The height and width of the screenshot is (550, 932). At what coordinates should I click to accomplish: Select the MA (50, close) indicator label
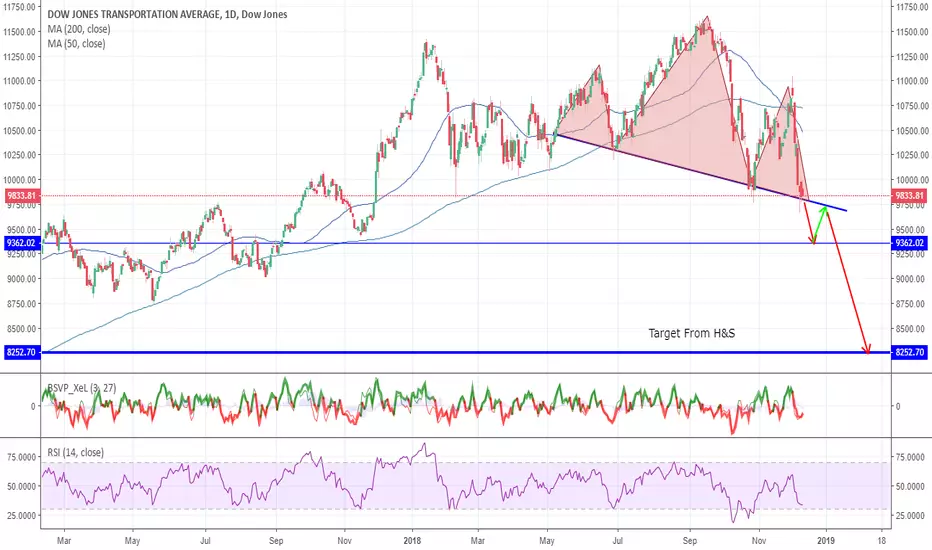(x=76, y=43)
